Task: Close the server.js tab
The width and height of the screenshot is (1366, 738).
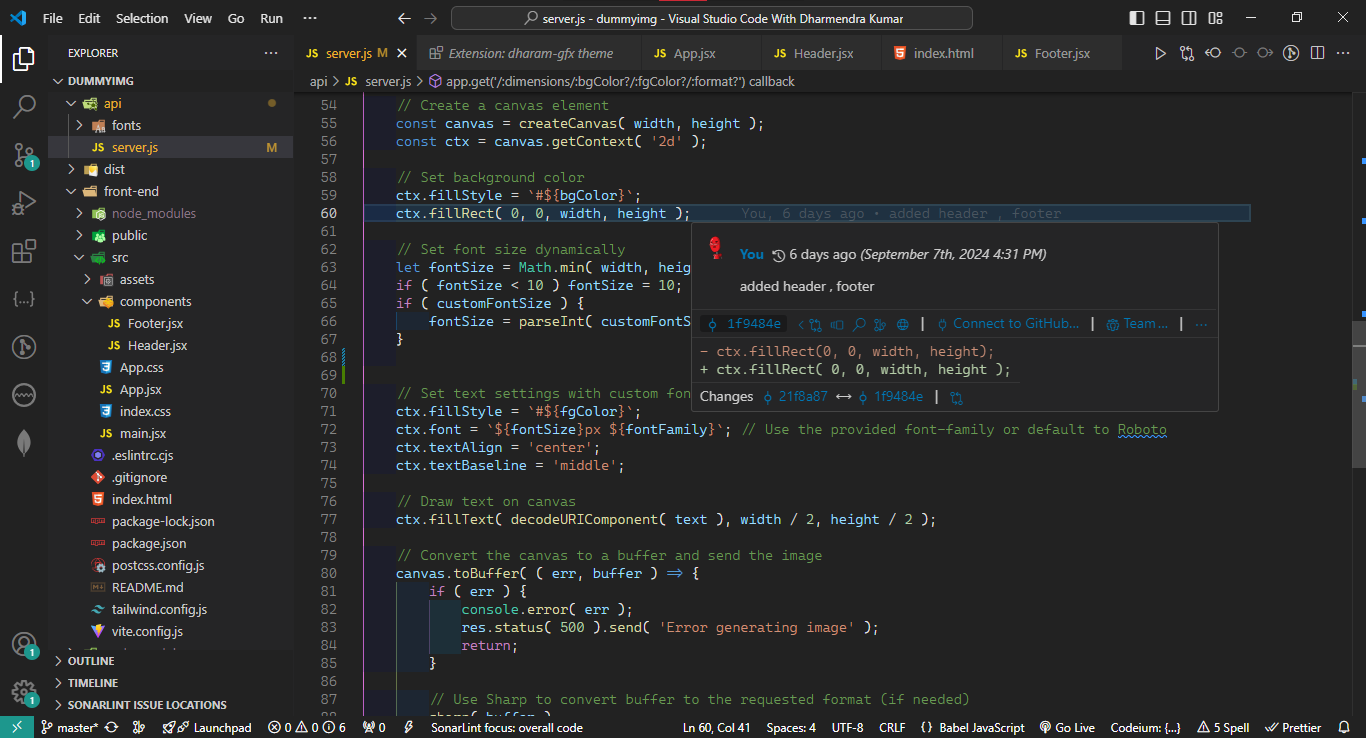Action: click(402, 53)
